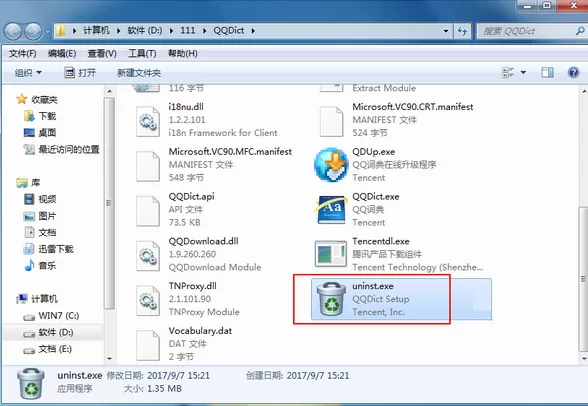Select 文档 library in sidebar
Viewport: 588px width, 406px height.
pos(40,232)
